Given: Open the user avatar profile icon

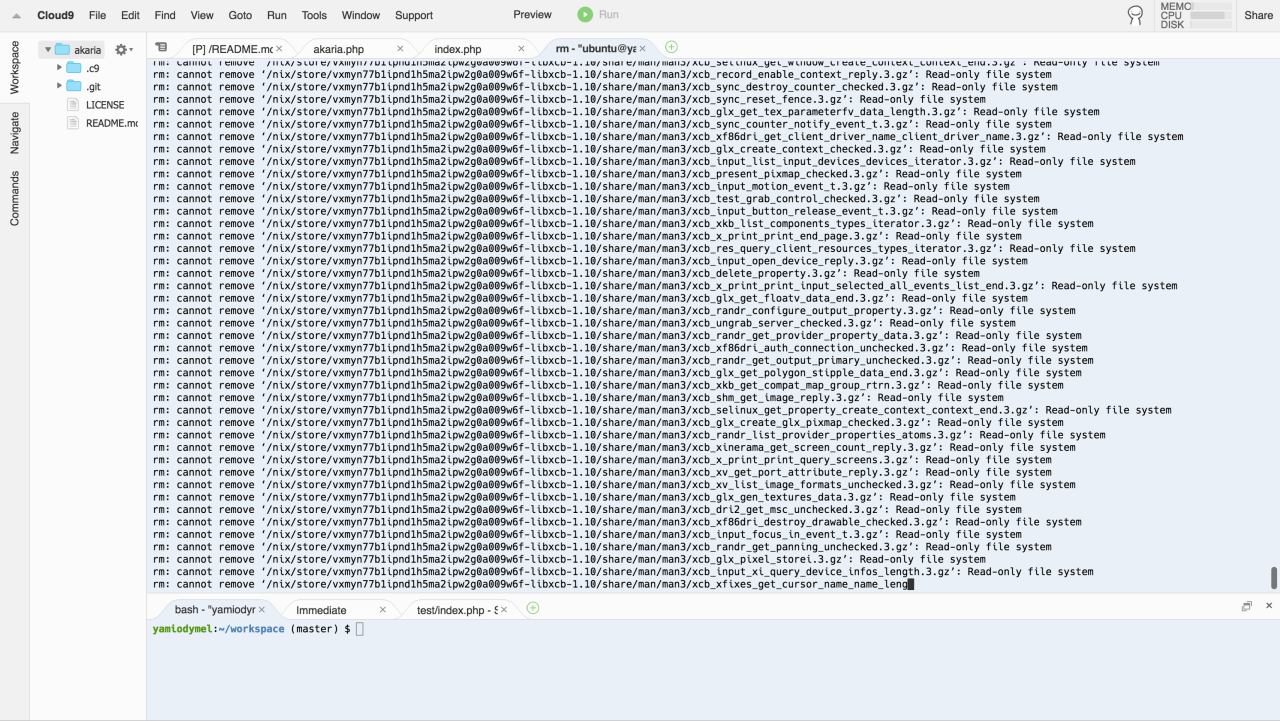Looking at the screenshot, I should click(x=1135, y=15).
